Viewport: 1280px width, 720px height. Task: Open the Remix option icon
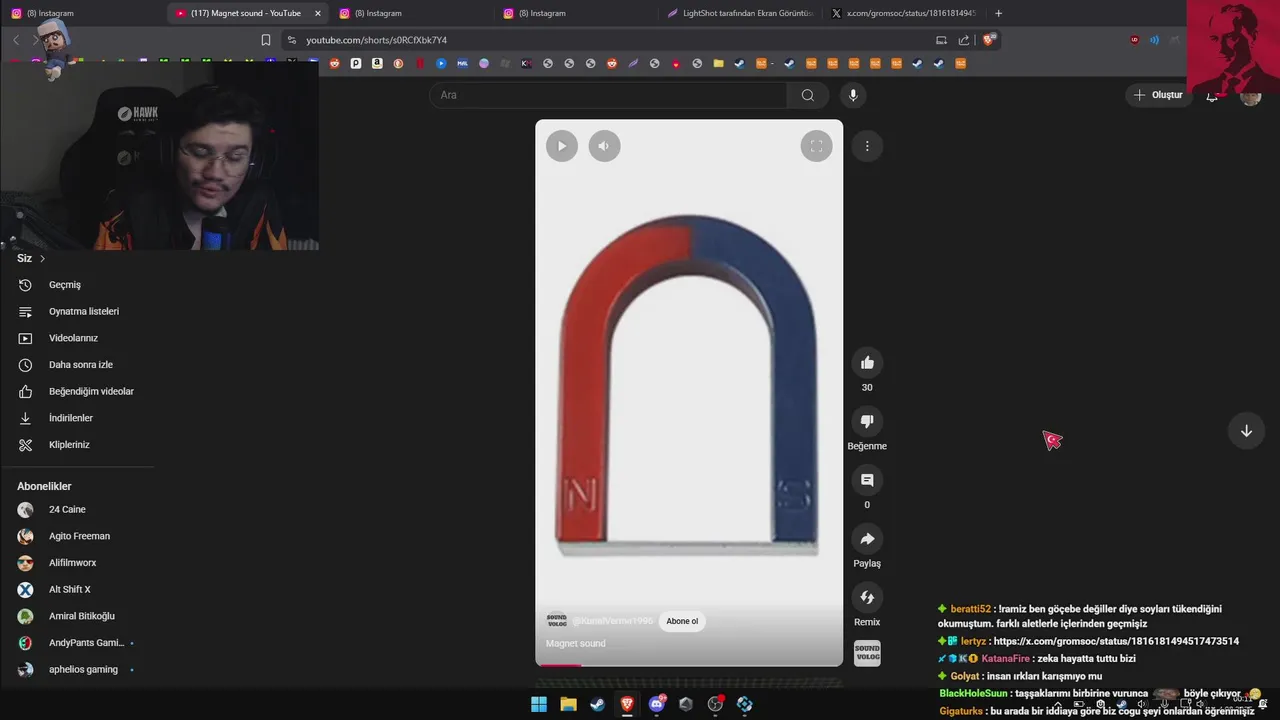point(867,598)
